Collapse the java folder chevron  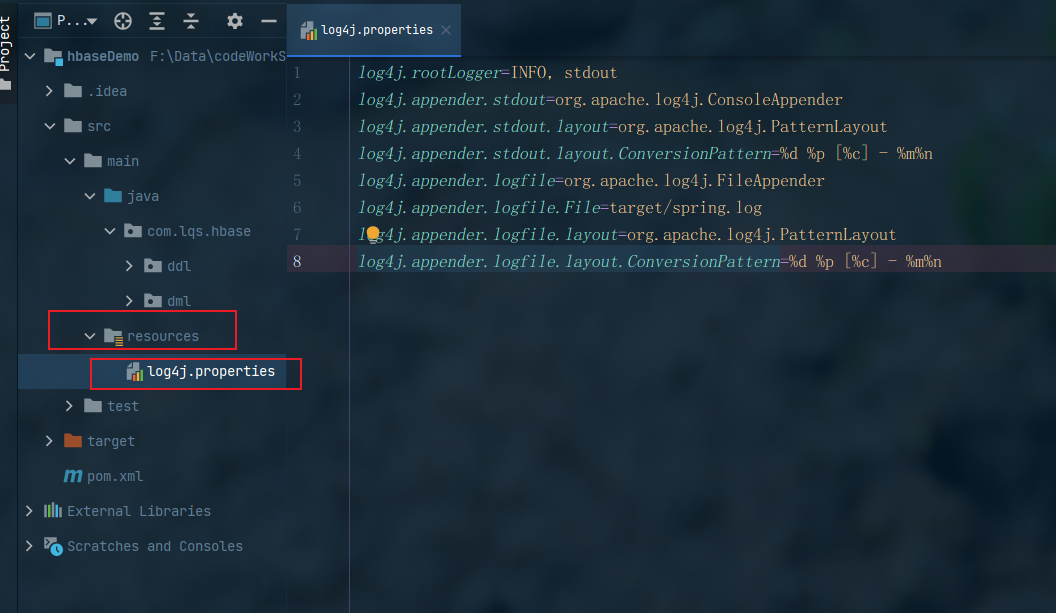click(x=90, y=196)
